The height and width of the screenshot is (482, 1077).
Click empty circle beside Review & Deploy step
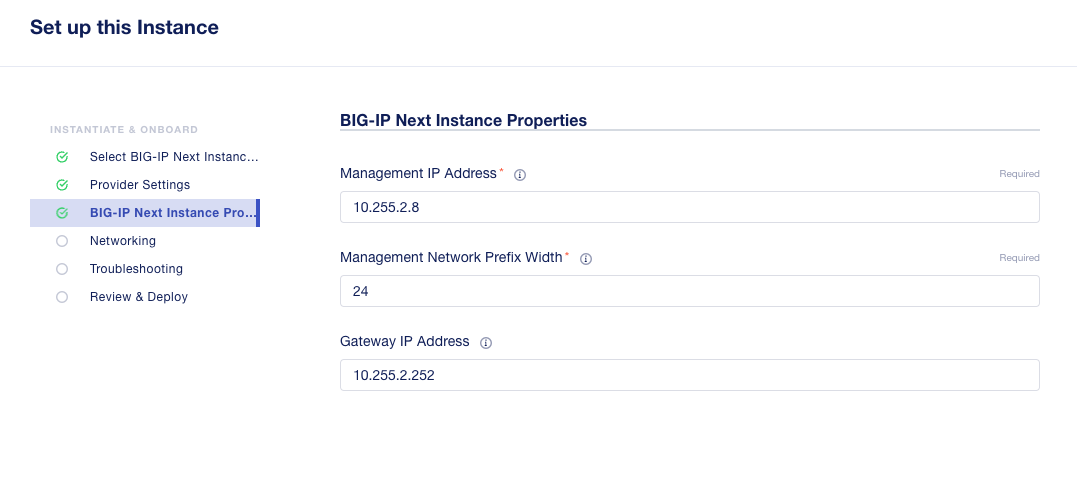click(62, 297)
